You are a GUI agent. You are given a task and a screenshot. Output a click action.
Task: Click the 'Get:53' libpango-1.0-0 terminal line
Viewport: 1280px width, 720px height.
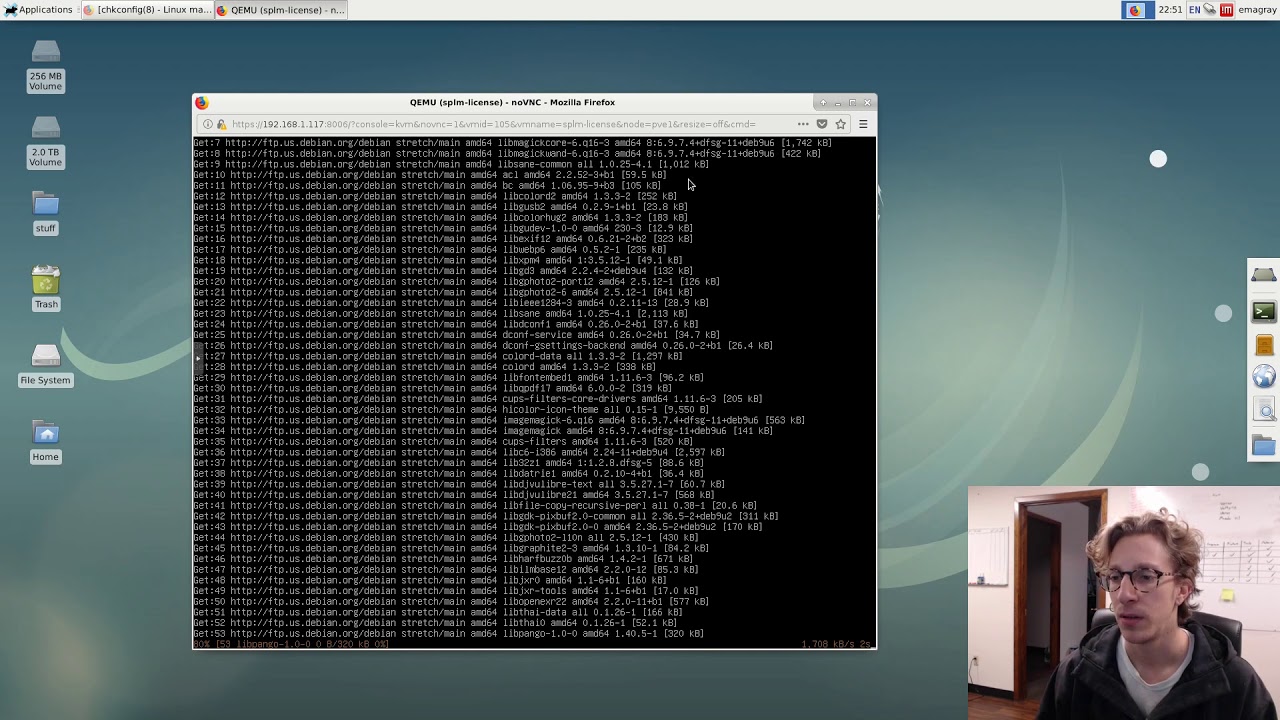click(448, 633)
